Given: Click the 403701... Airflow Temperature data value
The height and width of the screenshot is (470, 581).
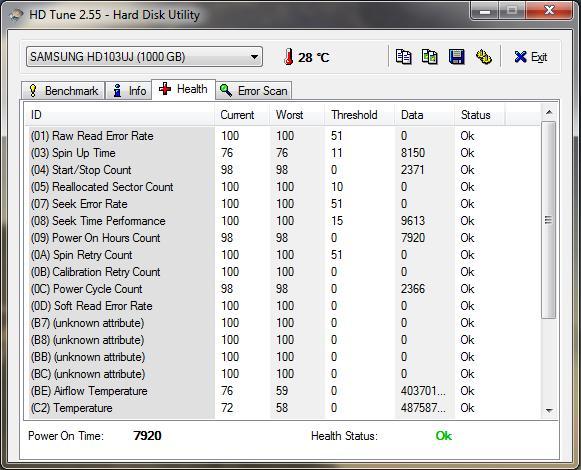Looking at the screenshot, I should [423, 391].
